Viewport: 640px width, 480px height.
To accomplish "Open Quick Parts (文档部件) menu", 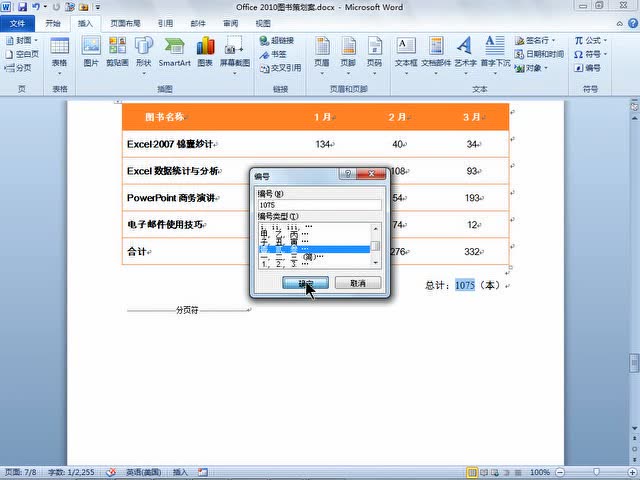I will (436, 56).
